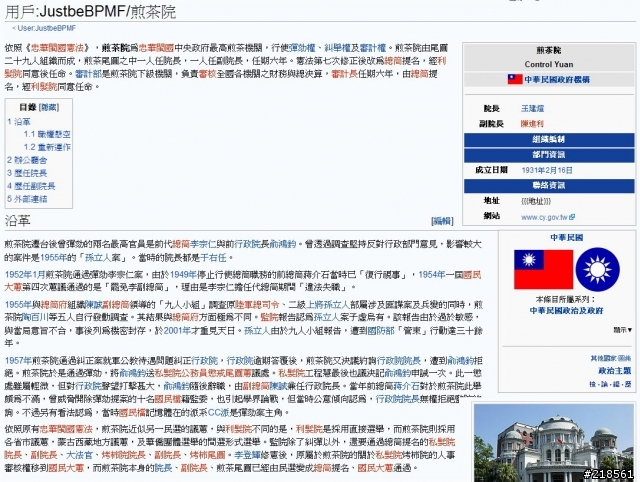Click [編輯] beside the 沿革 heading
The width and height of the screenshot is (640, 482).
[442, 221]
